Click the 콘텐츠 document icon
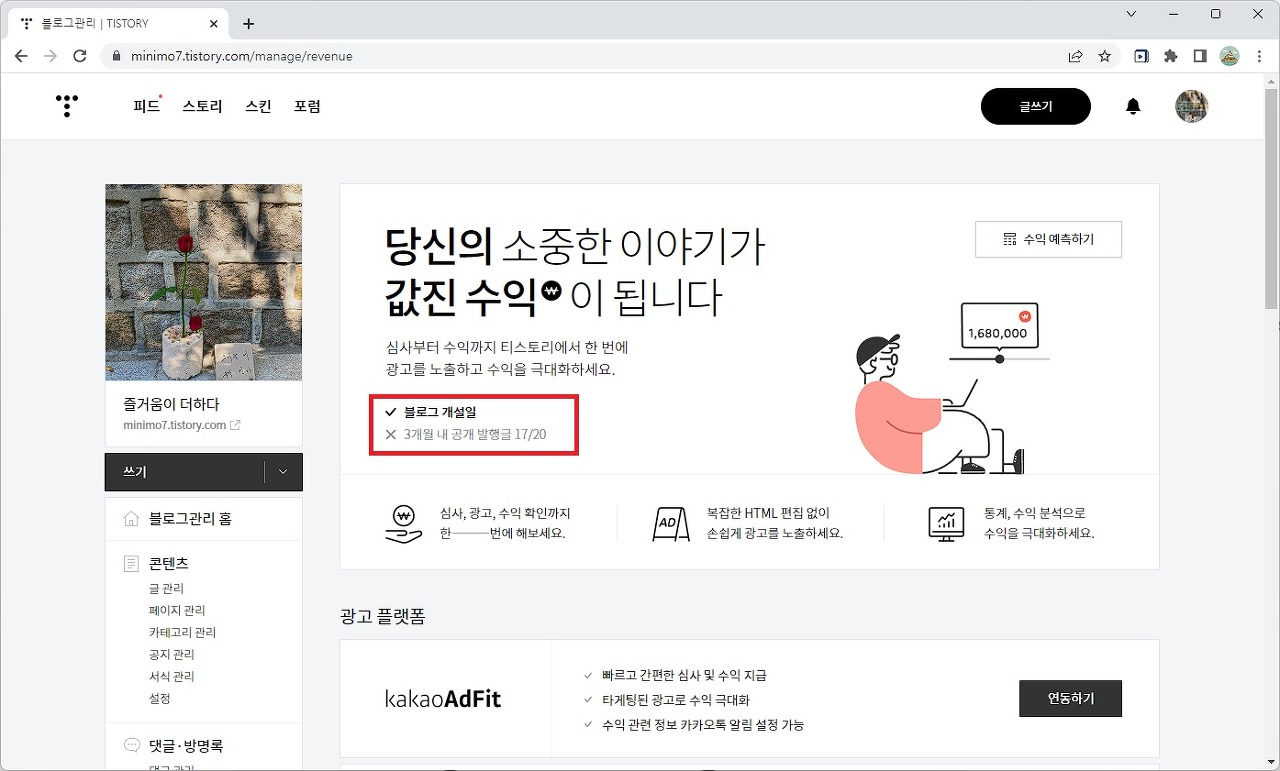 131,564
